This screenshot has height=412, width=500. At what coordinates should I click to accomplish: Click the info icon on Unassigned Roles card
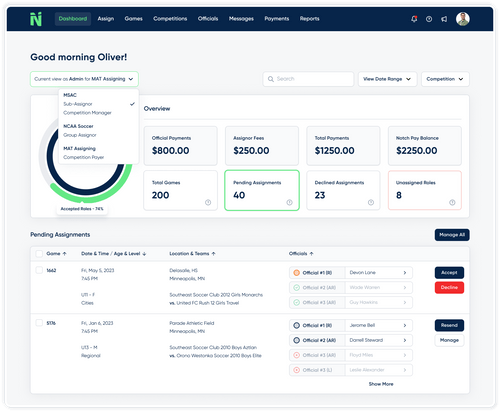[x=452, y=202]
